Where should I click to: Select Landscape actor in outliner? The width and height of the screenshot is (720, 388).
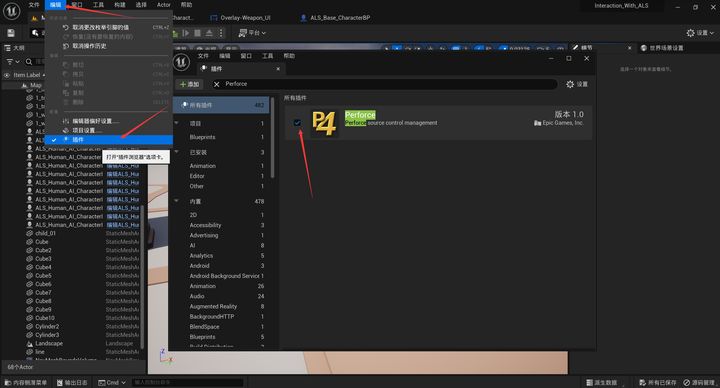click(49, 343)
